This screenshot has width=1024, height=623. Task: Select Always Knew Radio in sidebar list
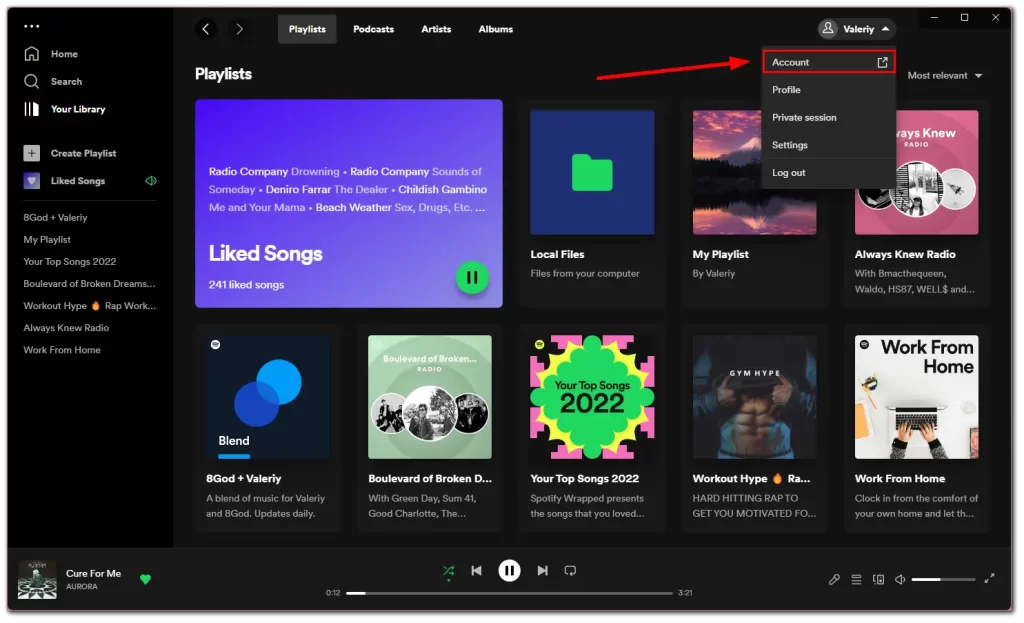coord(66,328)
